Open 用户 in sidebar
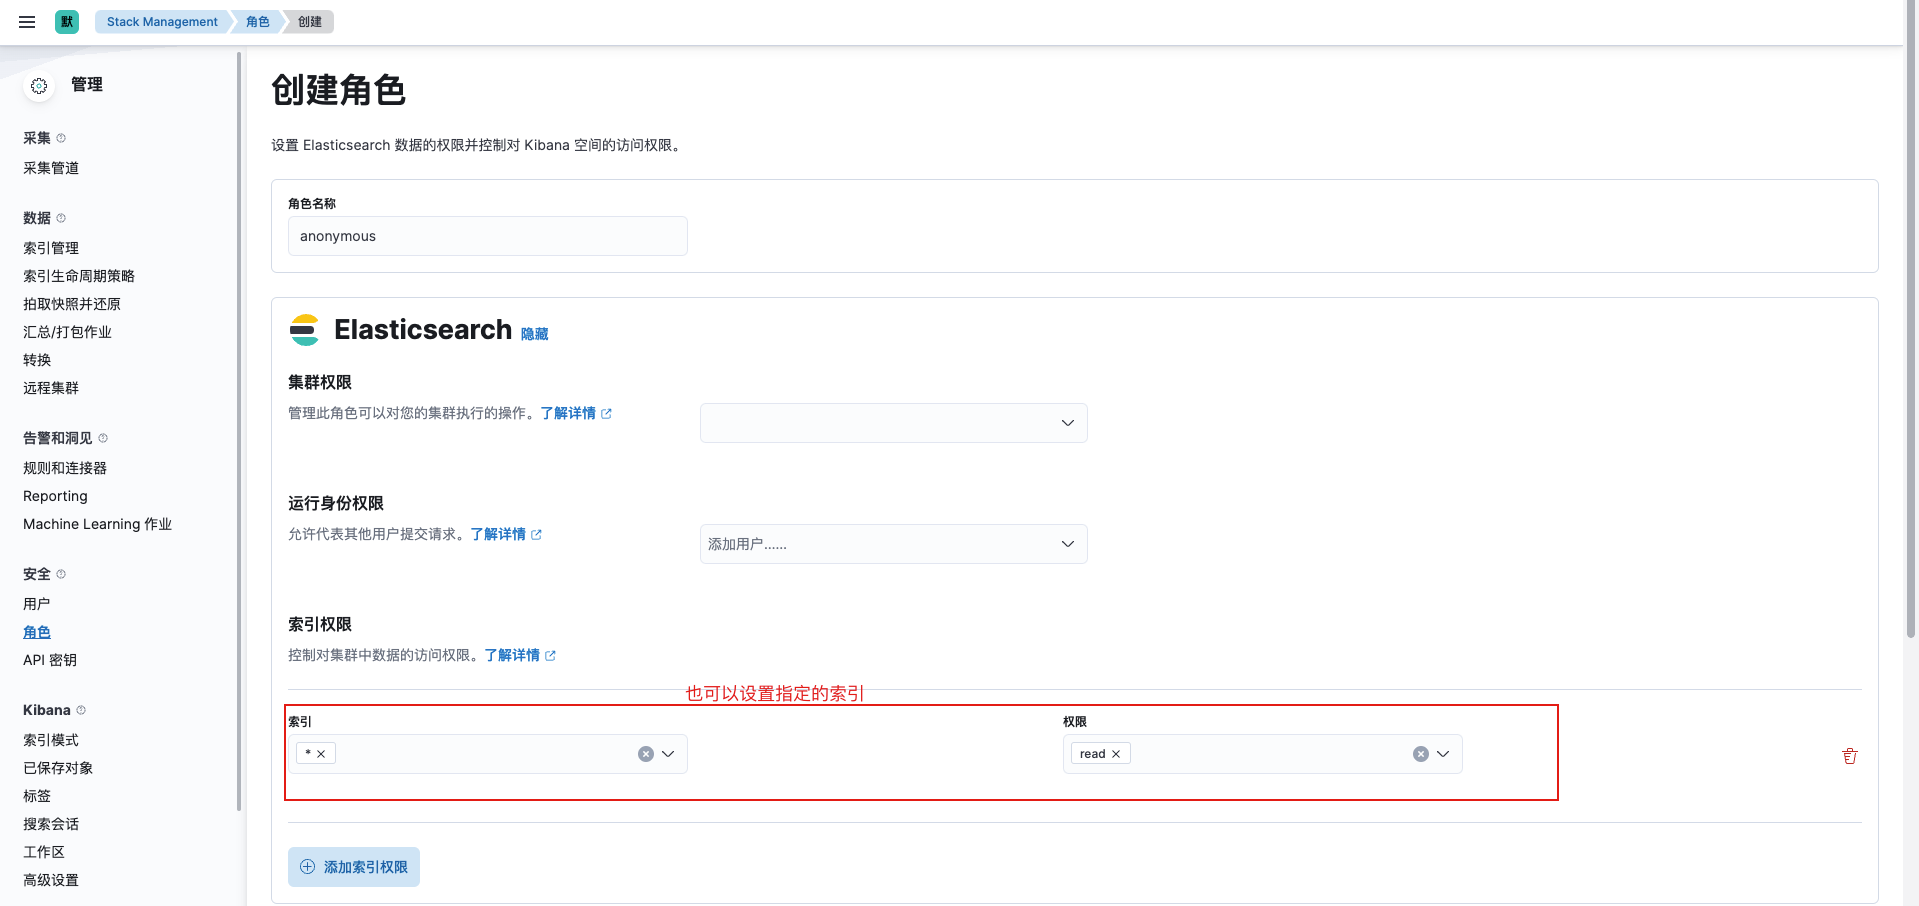 pyautogui.click(x=37, y=604)
